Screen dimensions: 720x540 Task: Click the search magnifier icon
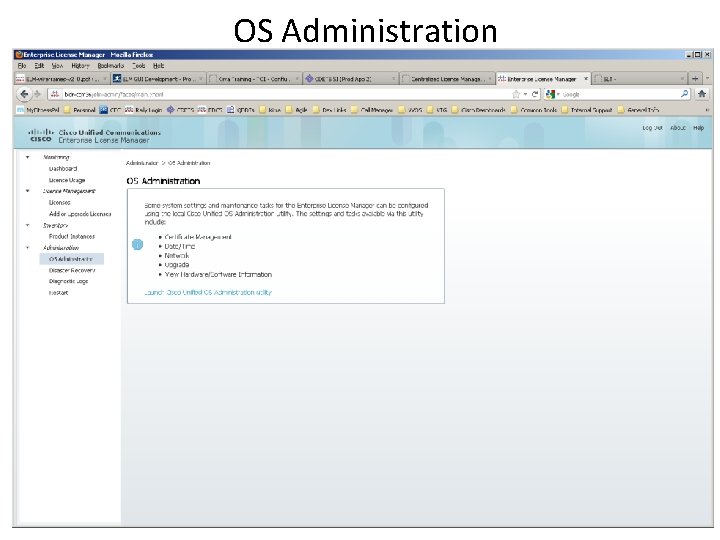point(685,94)
